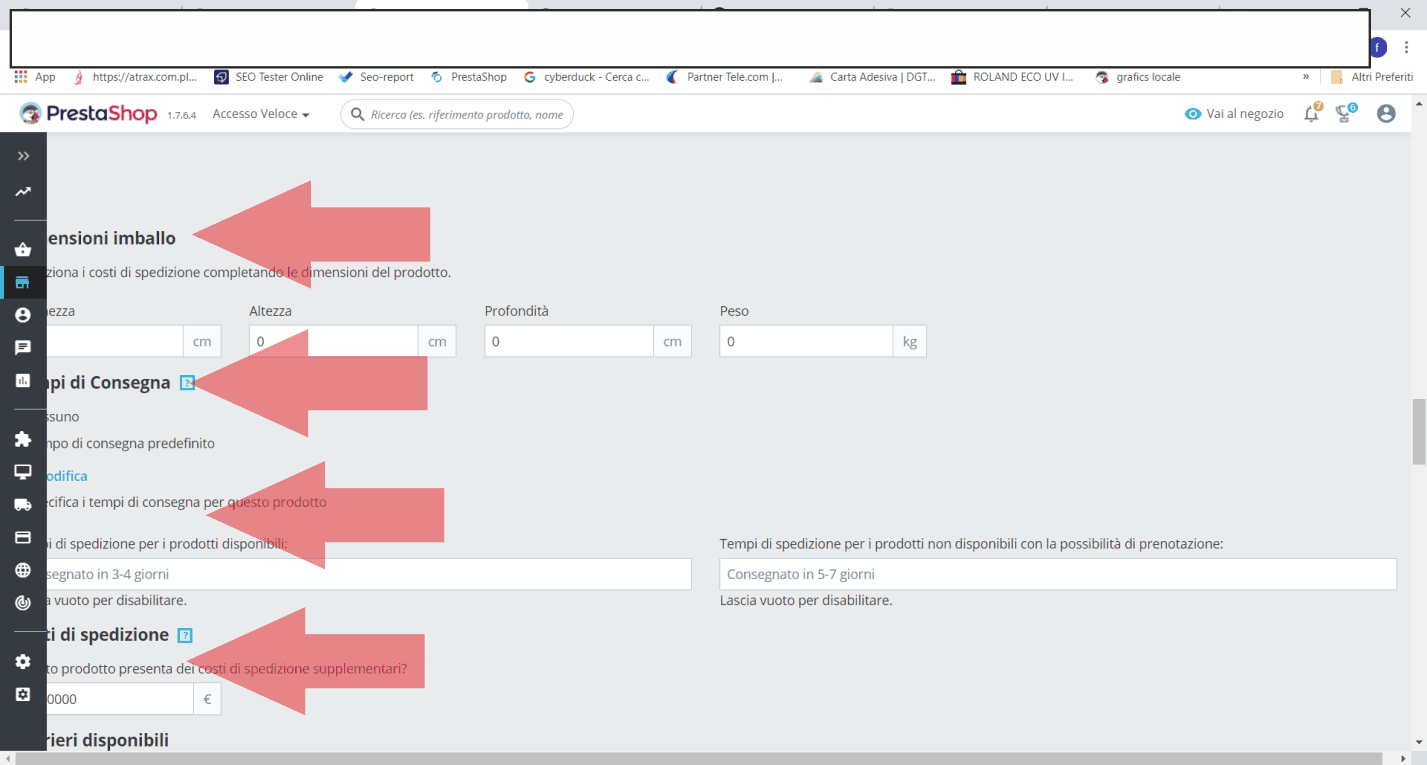Open the Statistics bar chart icon in sidebar
Viewport: 1427px width, 765px height.
pyautogui.click(x=23, y=380)
